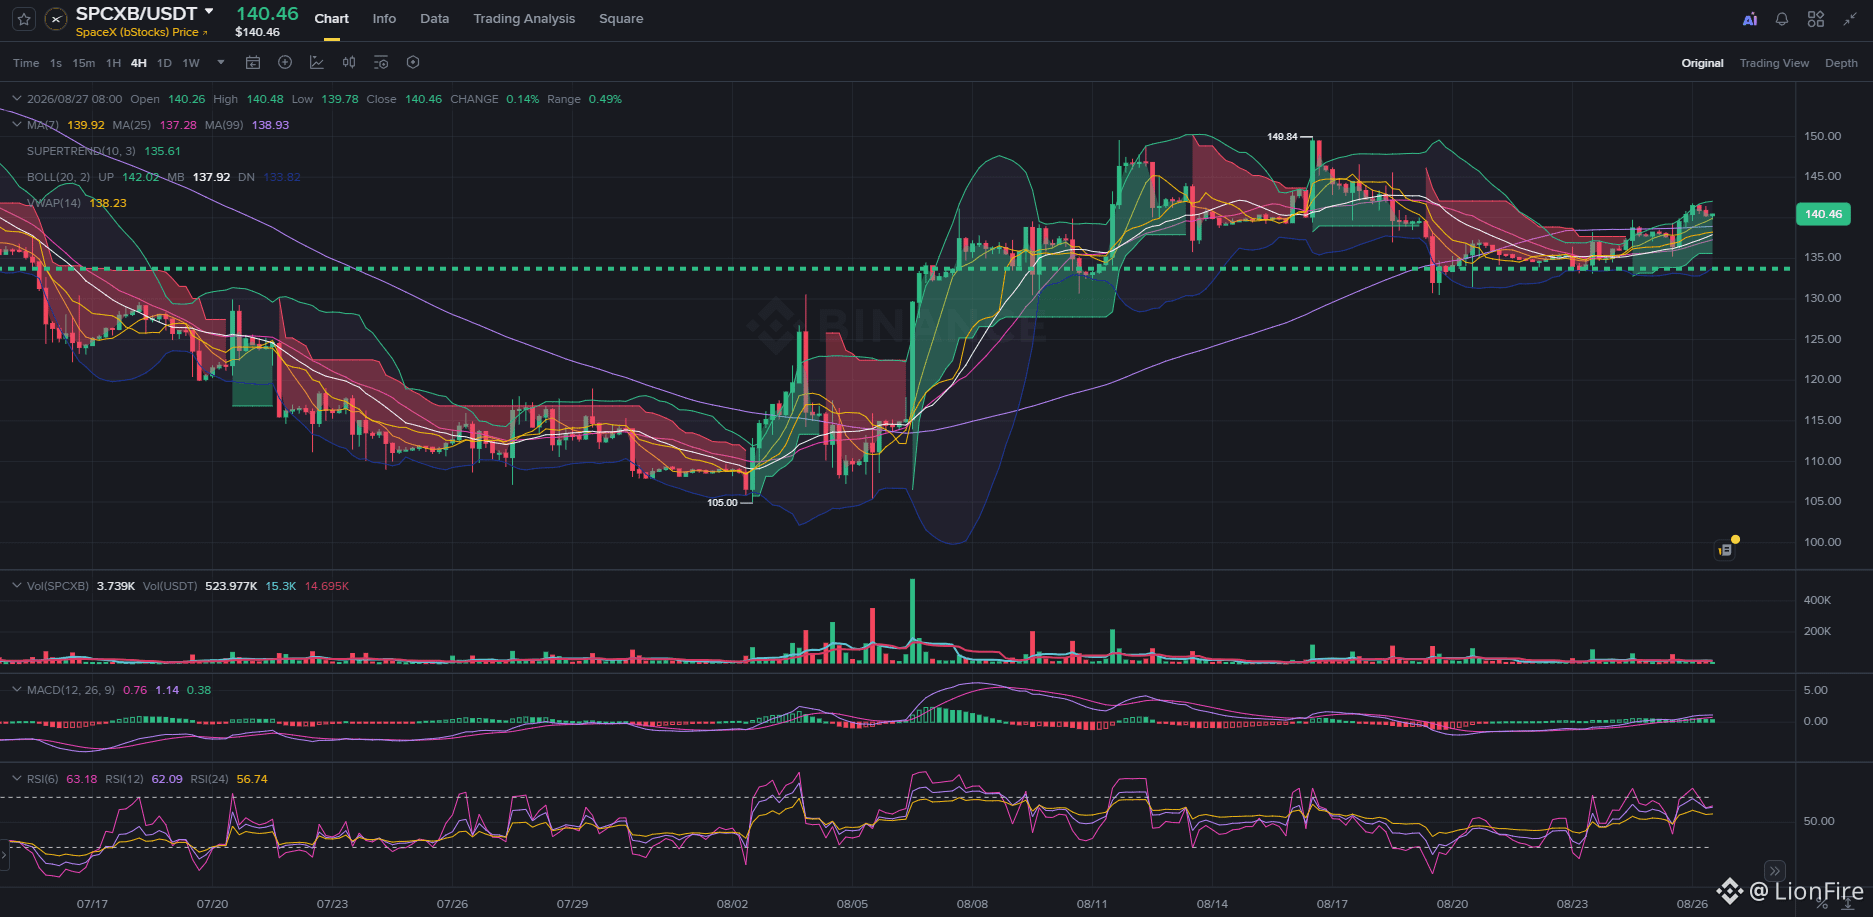Click the CHANGE value 0.14%
The width and height of the screenshot is (1873, 917).
pos(522,99)
